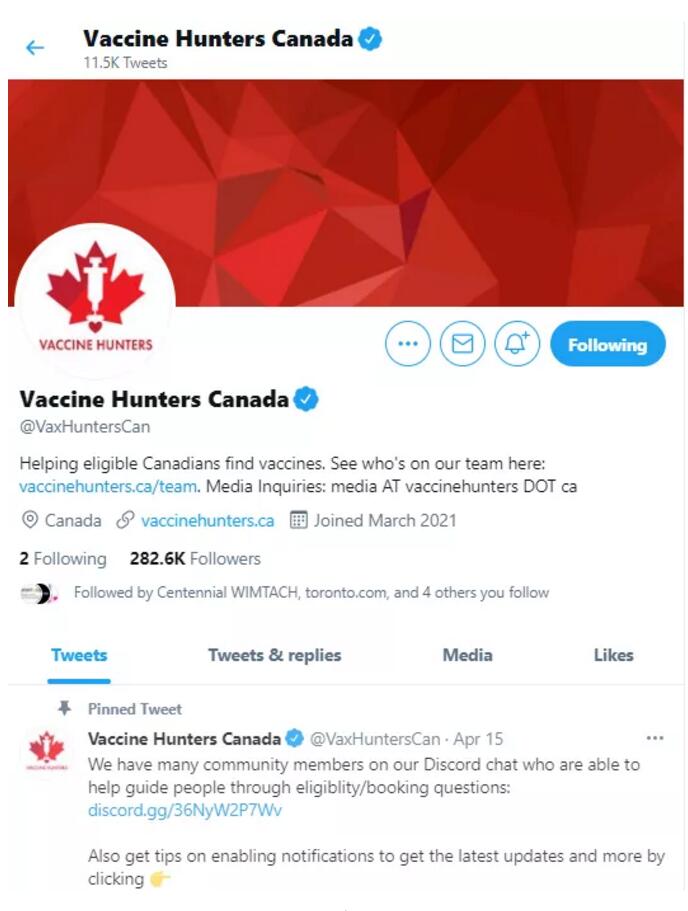Open the vaccinehunters.ca/team link in bio

pyautogui.click(x=108, y=486)
